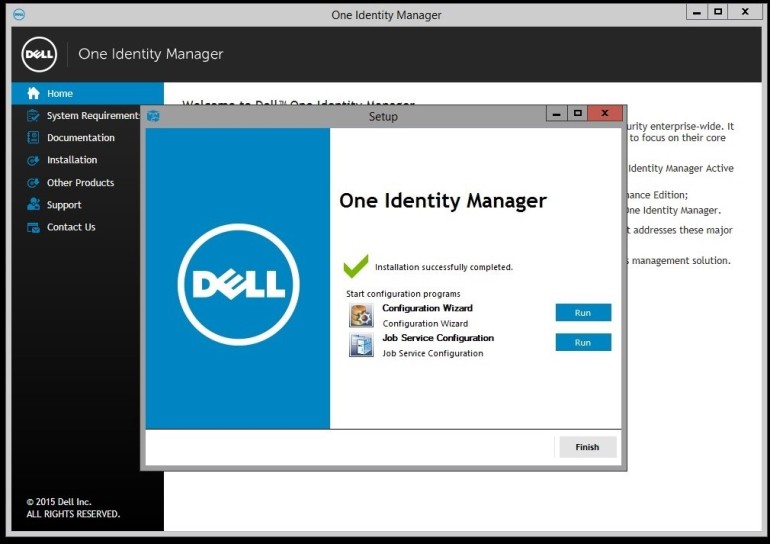Image resolution: width=770 pixels, height=544 pixels.
Task: Minimize the One Identity Manager window
Action: (x=697, y=12)
